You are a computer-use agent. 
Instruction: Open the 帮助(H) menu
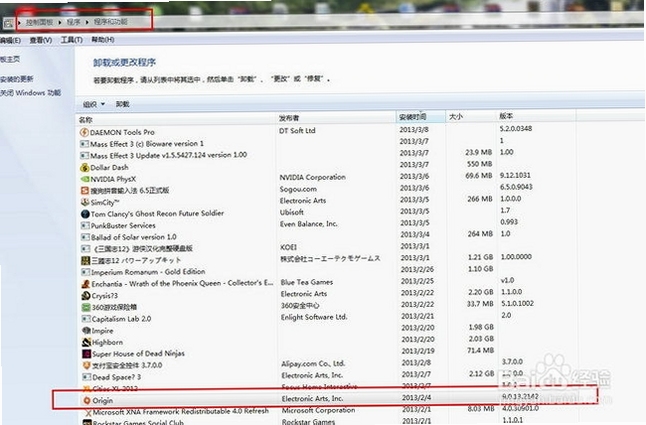[103, 40]
